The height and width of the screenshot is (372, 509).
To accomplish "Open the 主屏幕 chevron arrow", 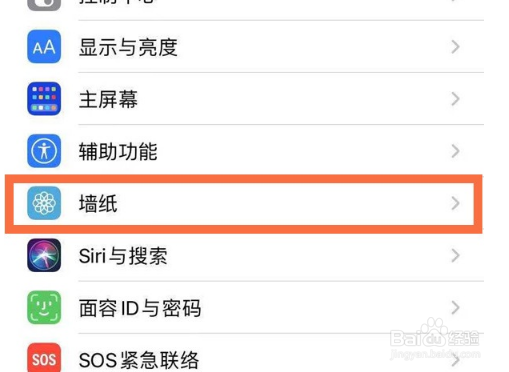I will click(x=455, y=99).
